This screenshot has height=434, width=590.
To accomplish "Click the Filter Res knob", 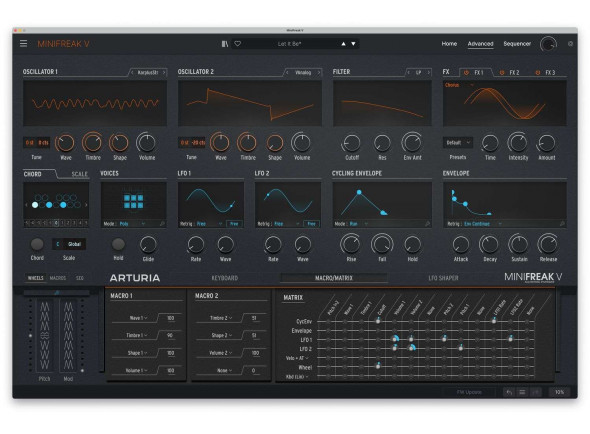I will pyautogui.click(x=382, y=143).
